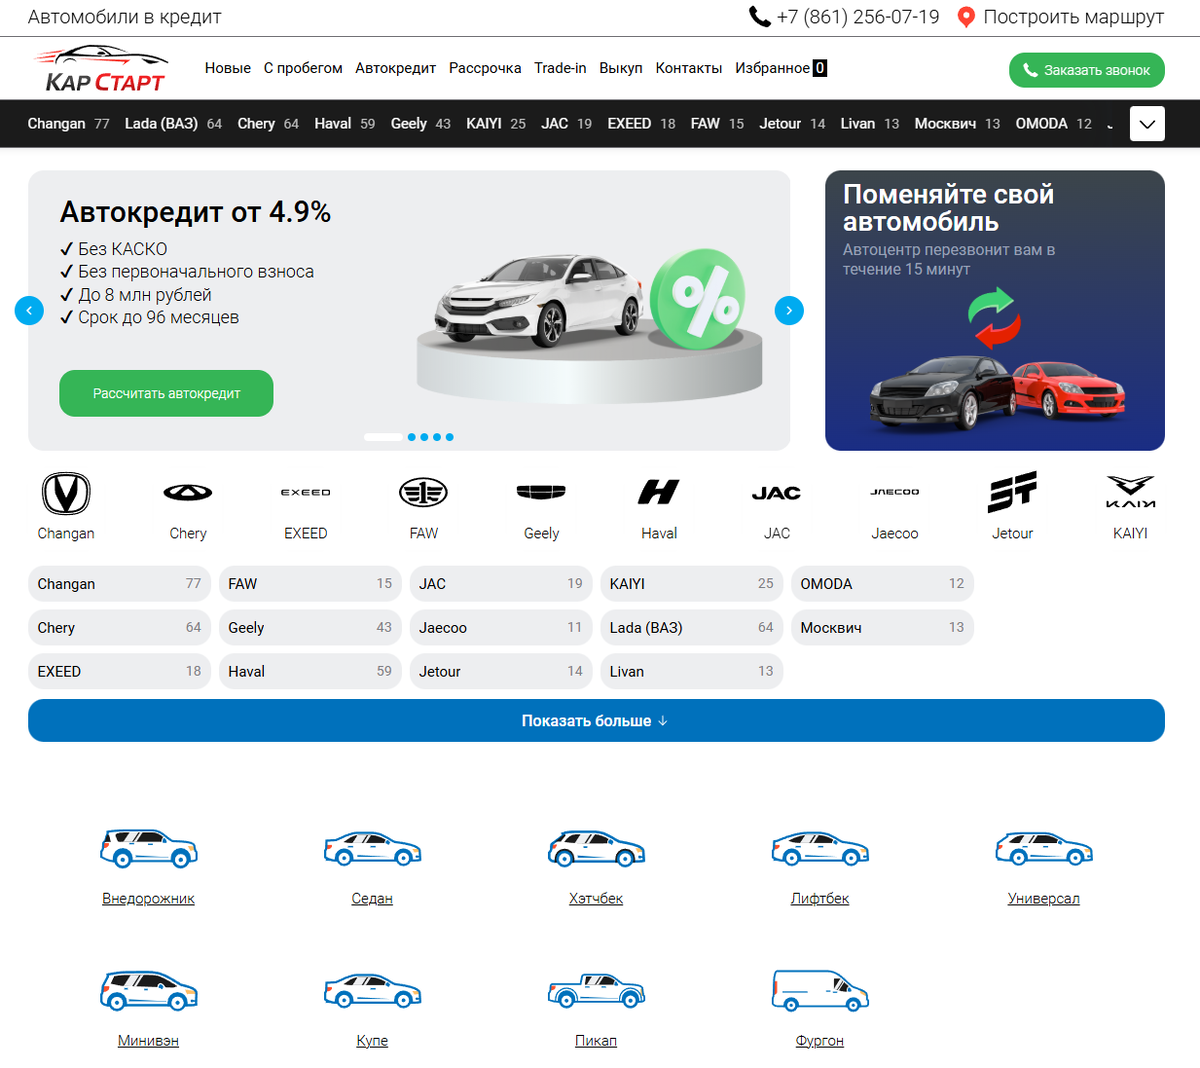The width and height of the screenshot is (1200, 1068).
Task: Select second banner slide dot
Action: point(411,437)
